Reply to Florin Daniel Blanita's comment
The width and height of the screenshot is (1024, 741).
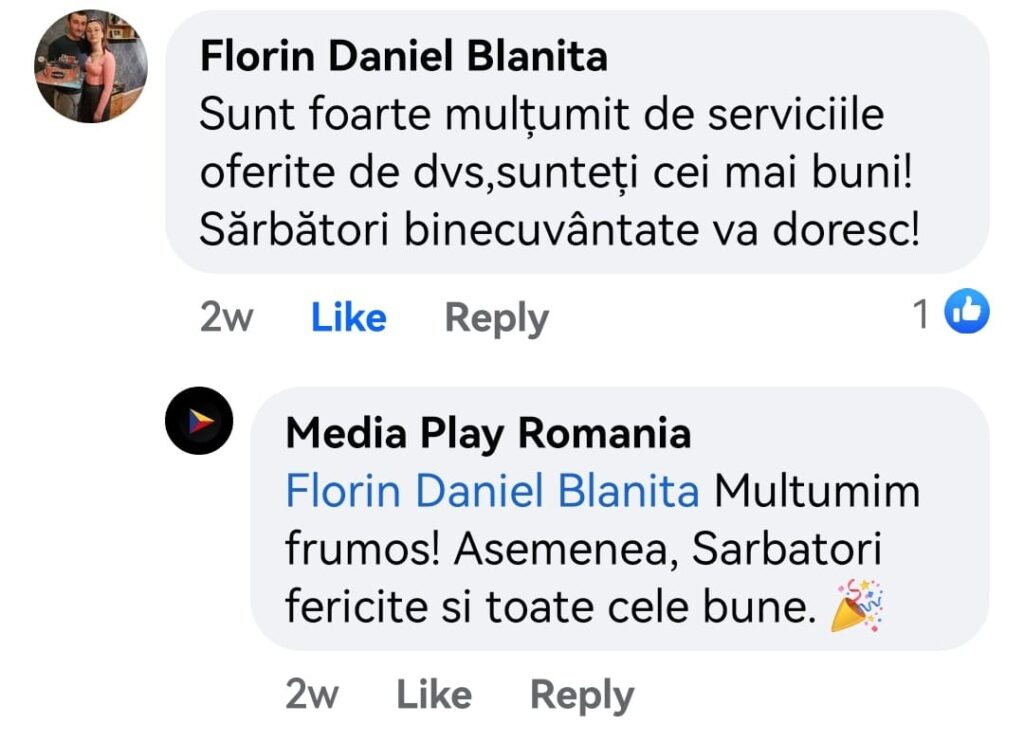pyautogui.click(x=496, y=317)
